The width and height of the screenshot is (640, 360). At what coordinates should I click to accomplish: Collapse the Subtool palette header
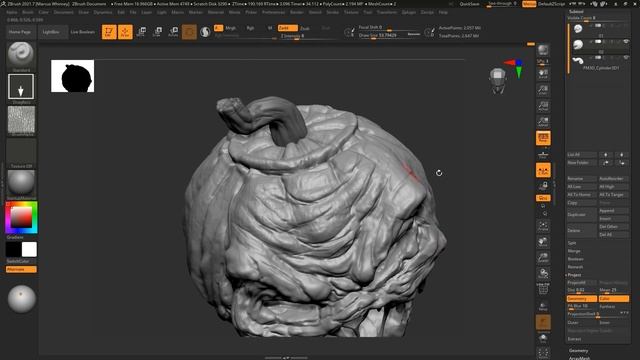[576, 11]
